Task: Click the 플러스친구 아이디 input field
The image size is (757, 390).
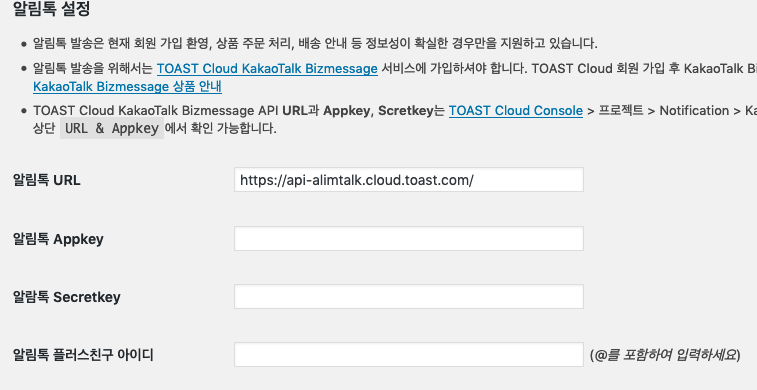Action: point(409,354)
